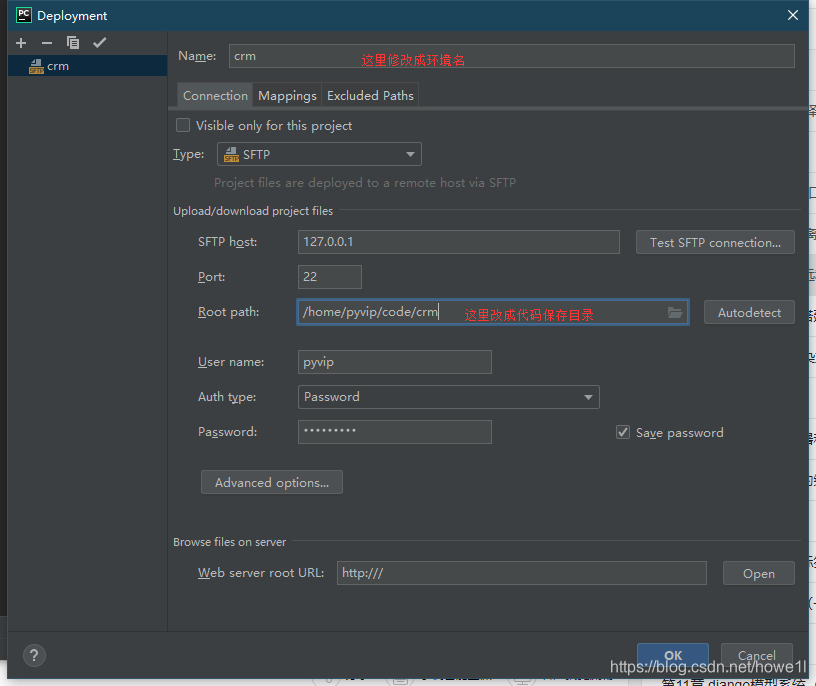Switch to the Connection tab
This screenshot has width=816, height=686.
pos(215,96)
